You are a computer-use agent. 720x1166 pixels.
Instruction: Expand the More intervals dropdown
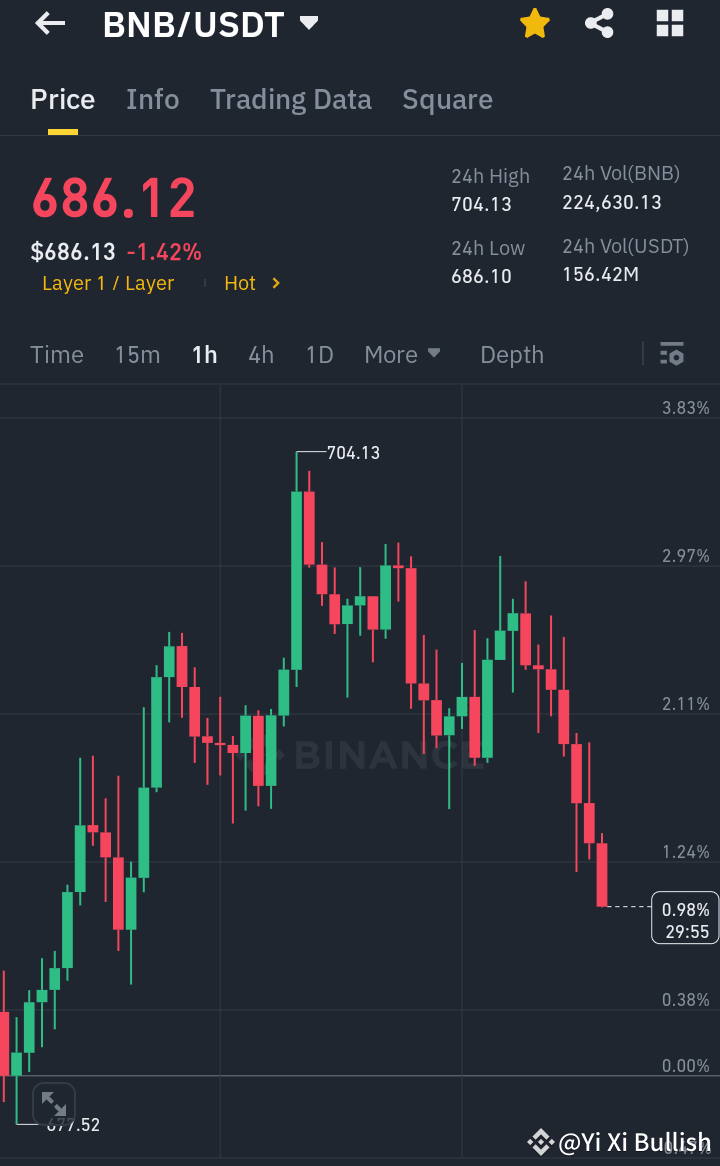click(x=402, y=354)
